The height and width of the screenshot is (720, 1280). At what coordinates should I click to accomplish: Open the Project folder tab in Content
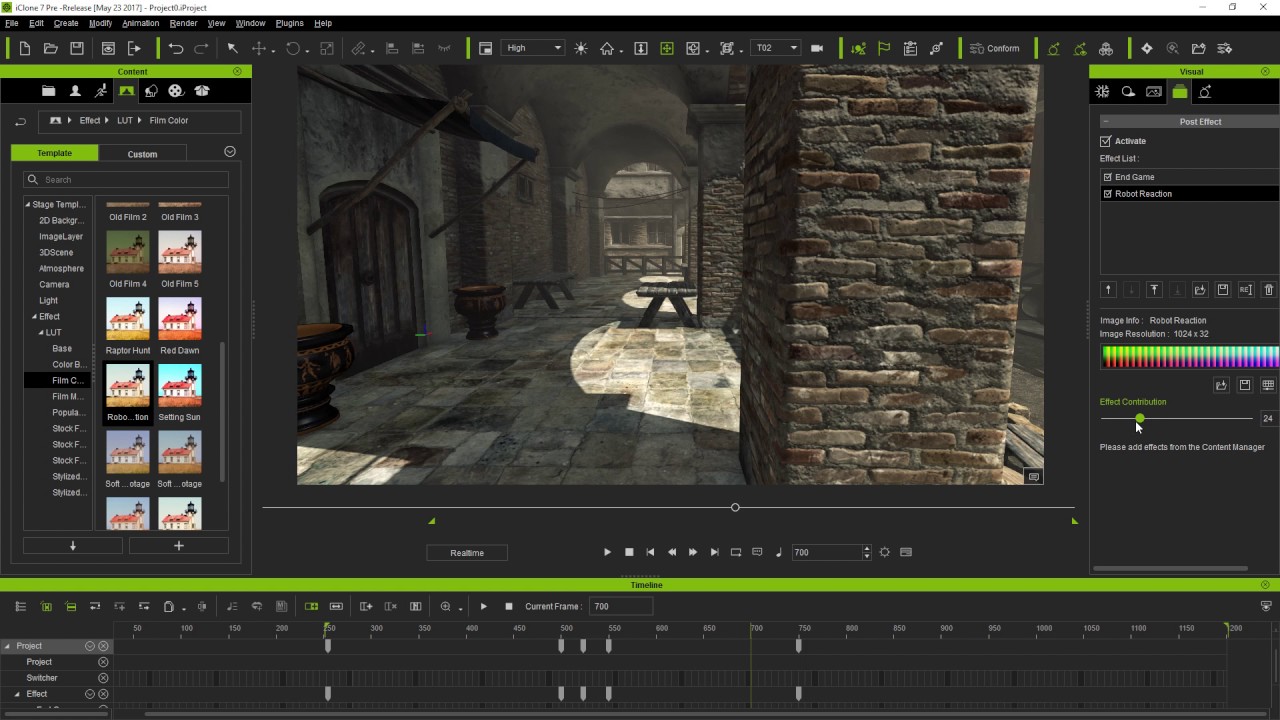click(48, 91)
